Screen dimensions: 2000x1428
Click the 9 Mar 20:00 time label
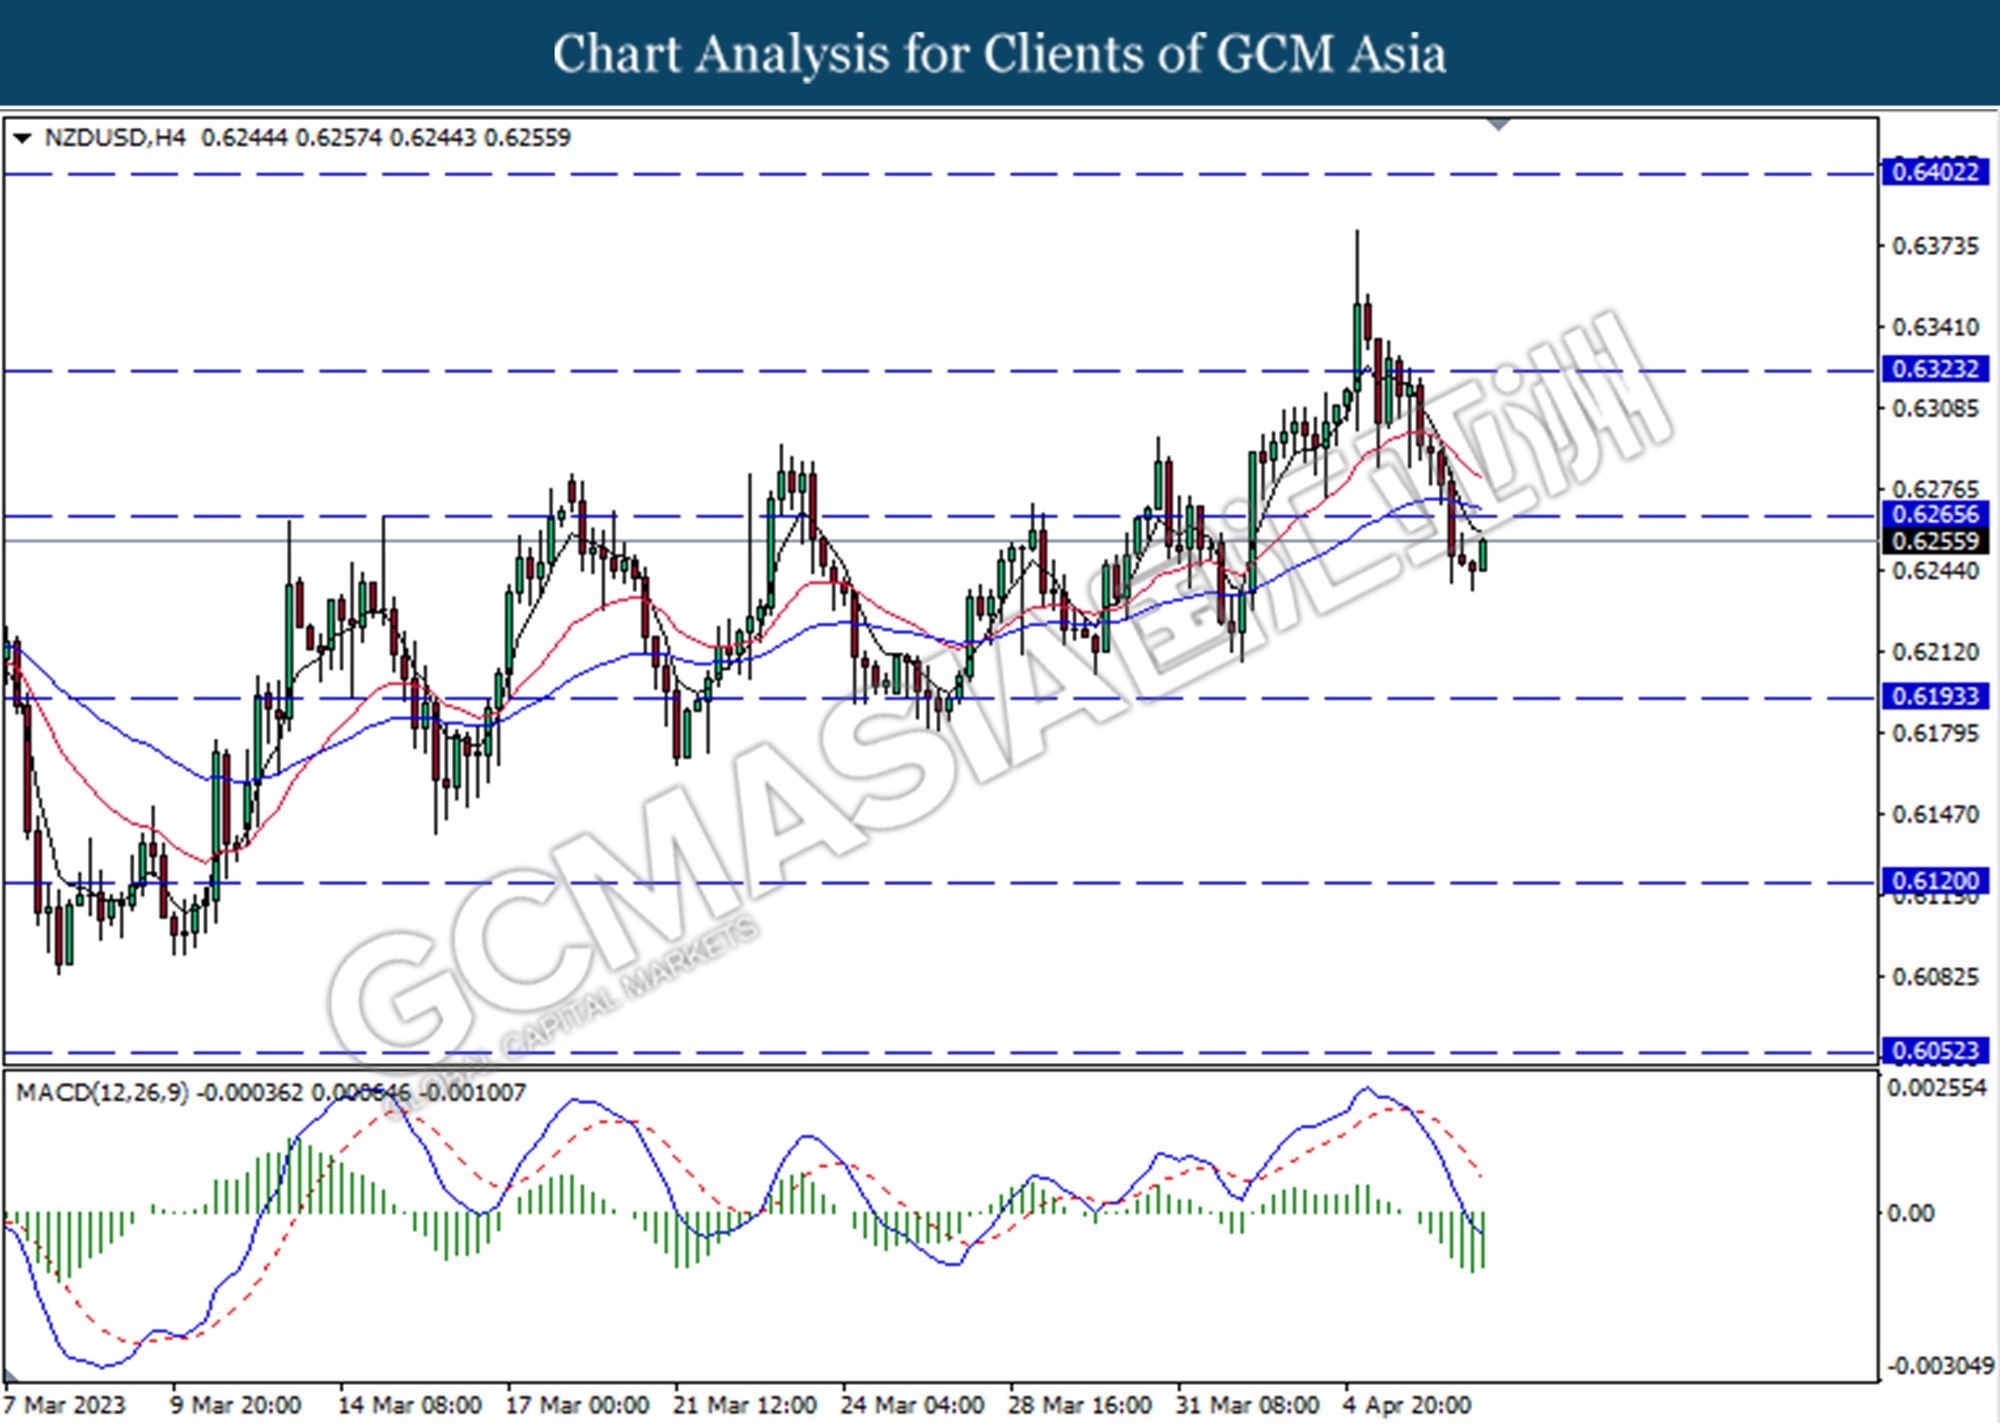pyautogui.click(x=235, y=1405)
